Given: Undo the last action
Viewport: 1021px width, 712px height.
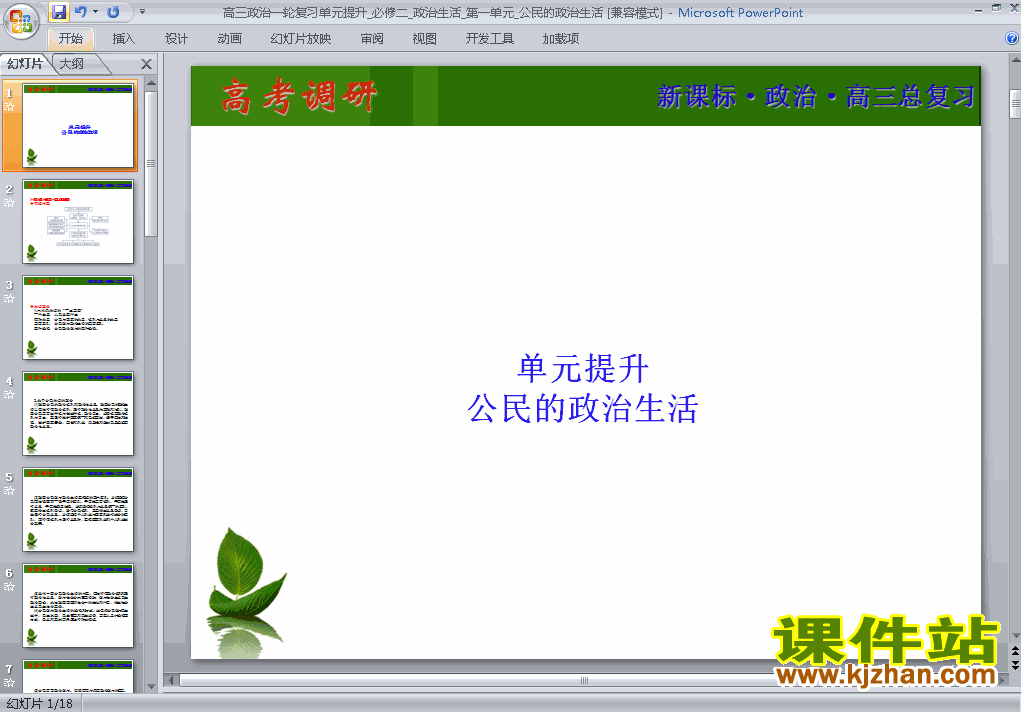Looking at the screenshot, I should coord(80,12).
